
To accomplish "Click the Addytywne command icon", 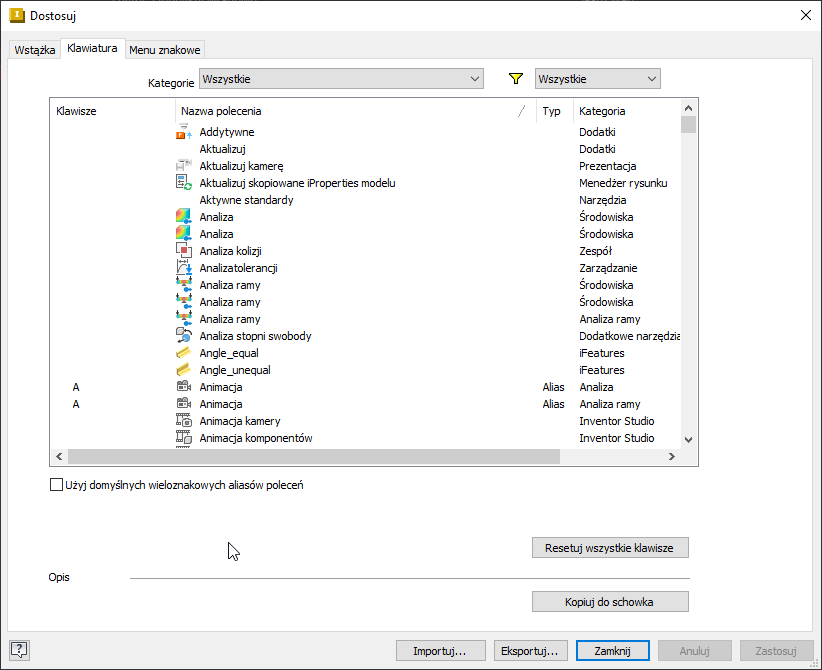I will coord(183,132).
